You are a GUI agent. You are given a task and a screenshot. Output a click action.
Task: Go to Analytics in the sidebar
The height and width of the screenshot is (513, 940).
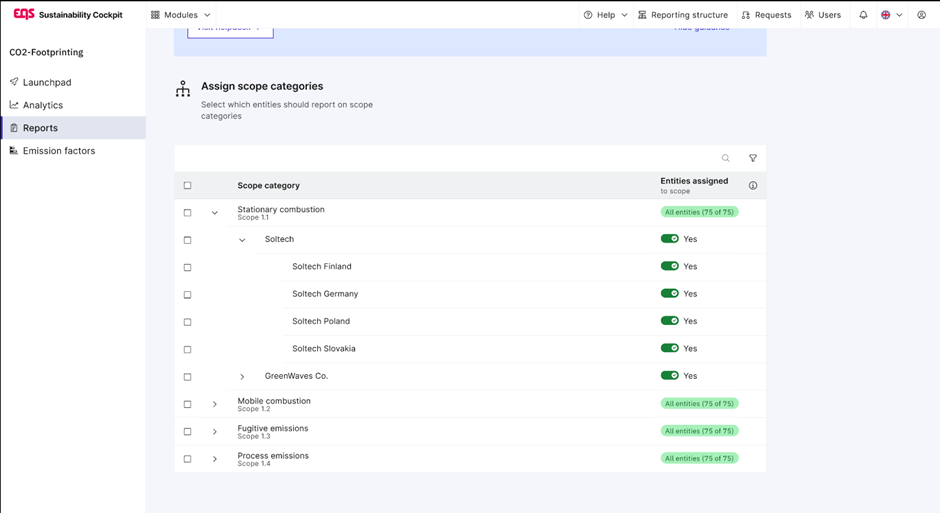click(42, 105)
